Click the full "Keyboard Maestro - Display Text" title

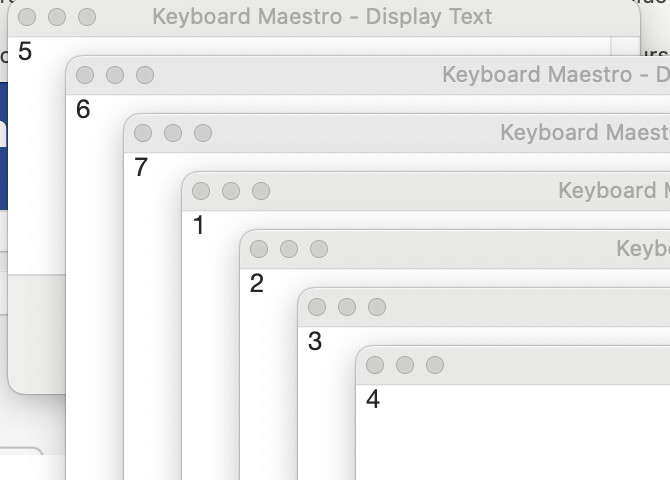[322, 17]
